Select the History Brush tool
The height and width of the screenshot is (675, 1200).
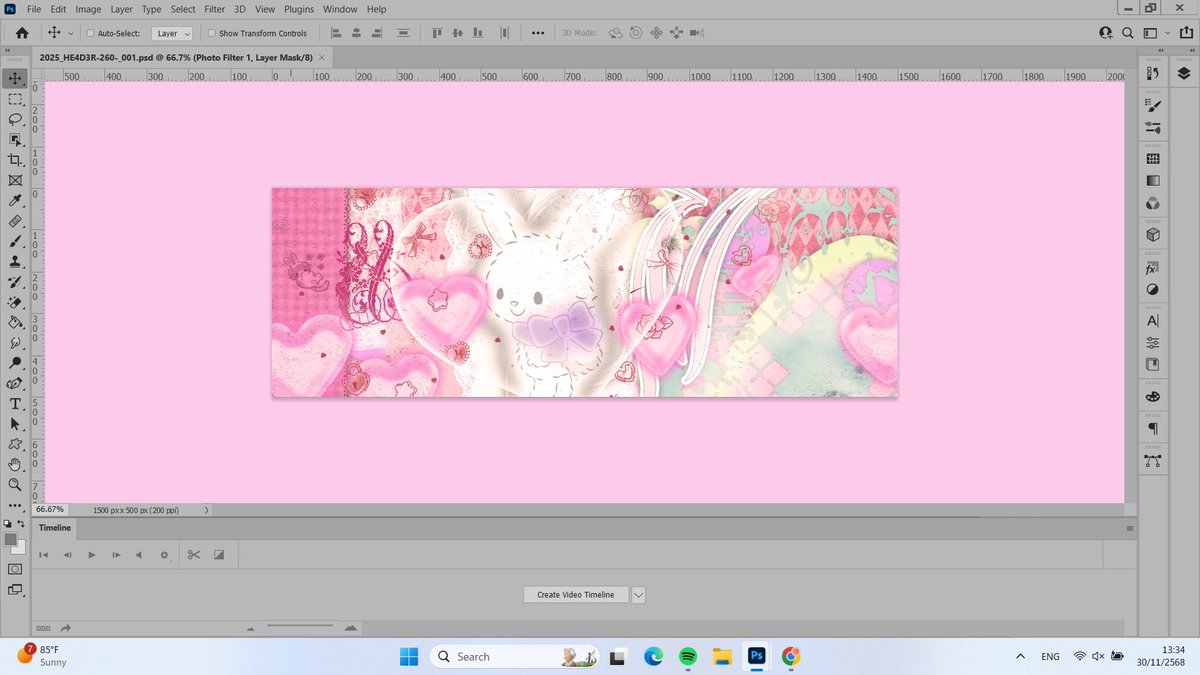pyautogui.click(x=15, y=282)
